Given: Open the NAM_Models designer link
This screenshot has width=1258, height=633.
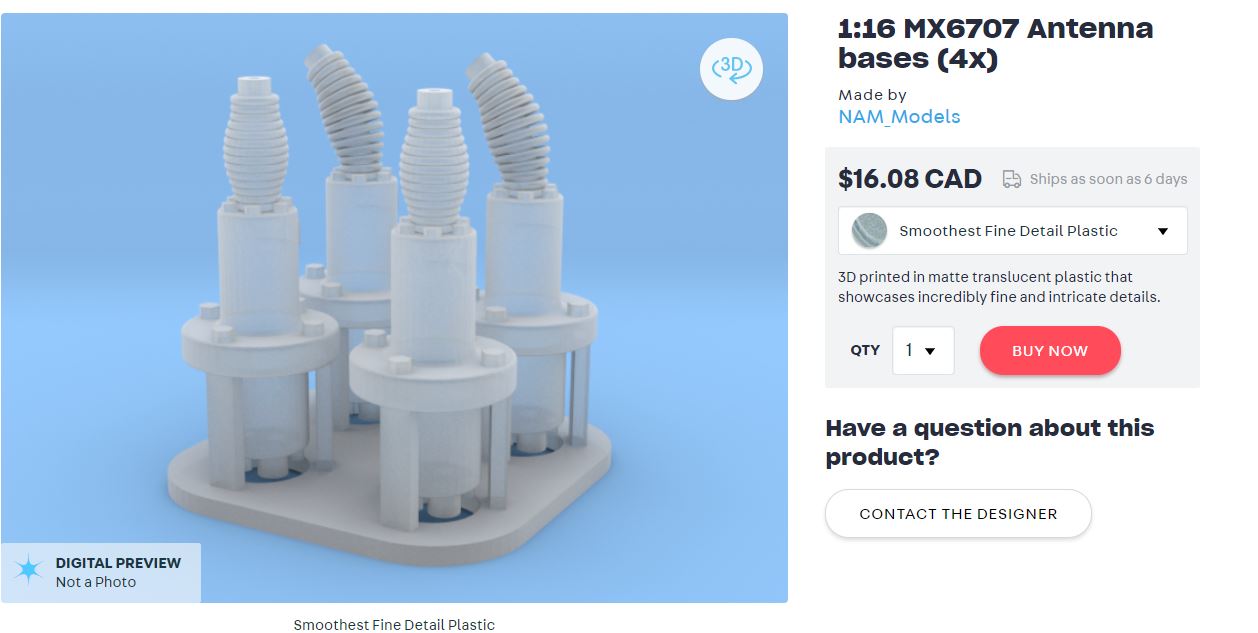Looking at the screenshot, I should click(x=899, y=117).
